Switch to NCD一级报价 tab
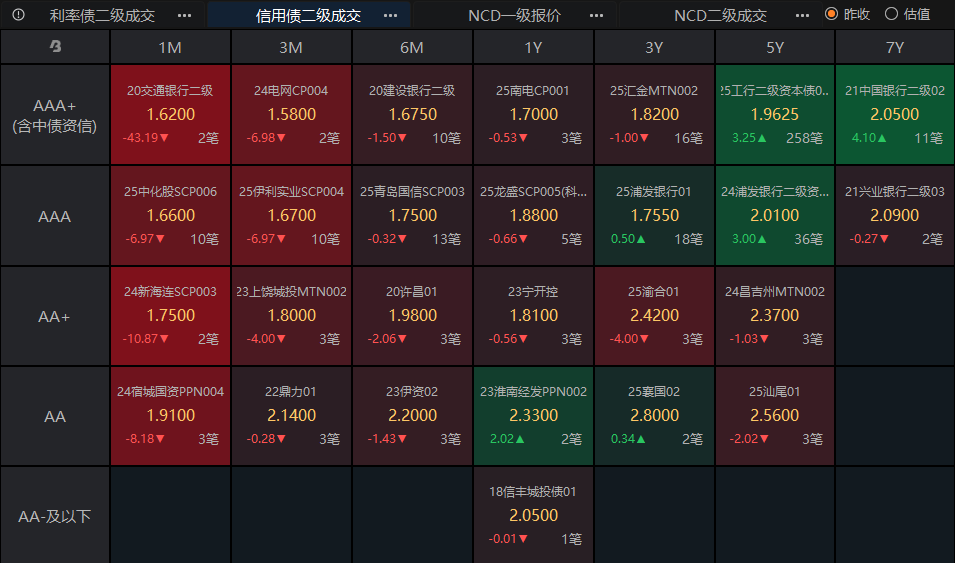This screenshot has height=563, width=955. (x=515, y=15)
